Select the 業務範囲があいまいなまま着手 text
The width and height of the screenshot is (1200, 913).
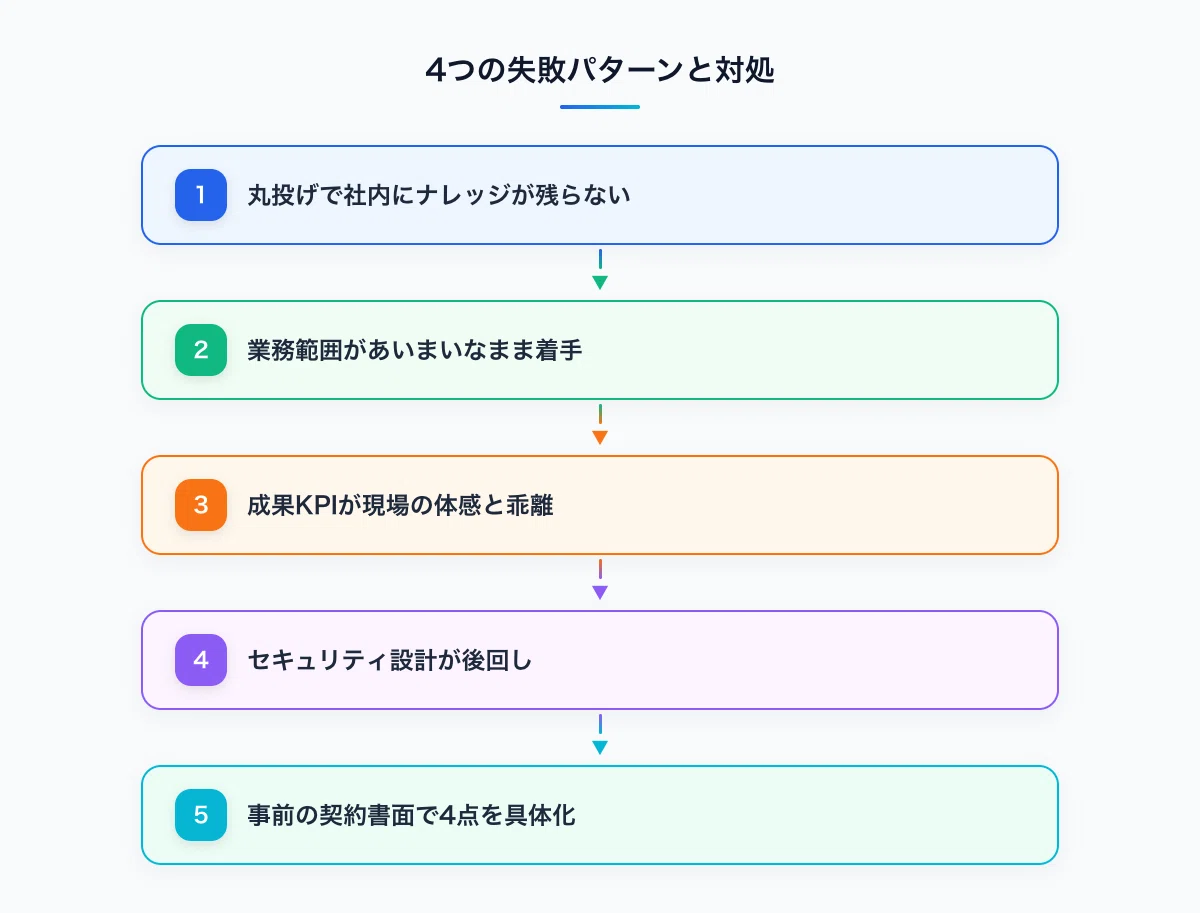click(415, 350)
